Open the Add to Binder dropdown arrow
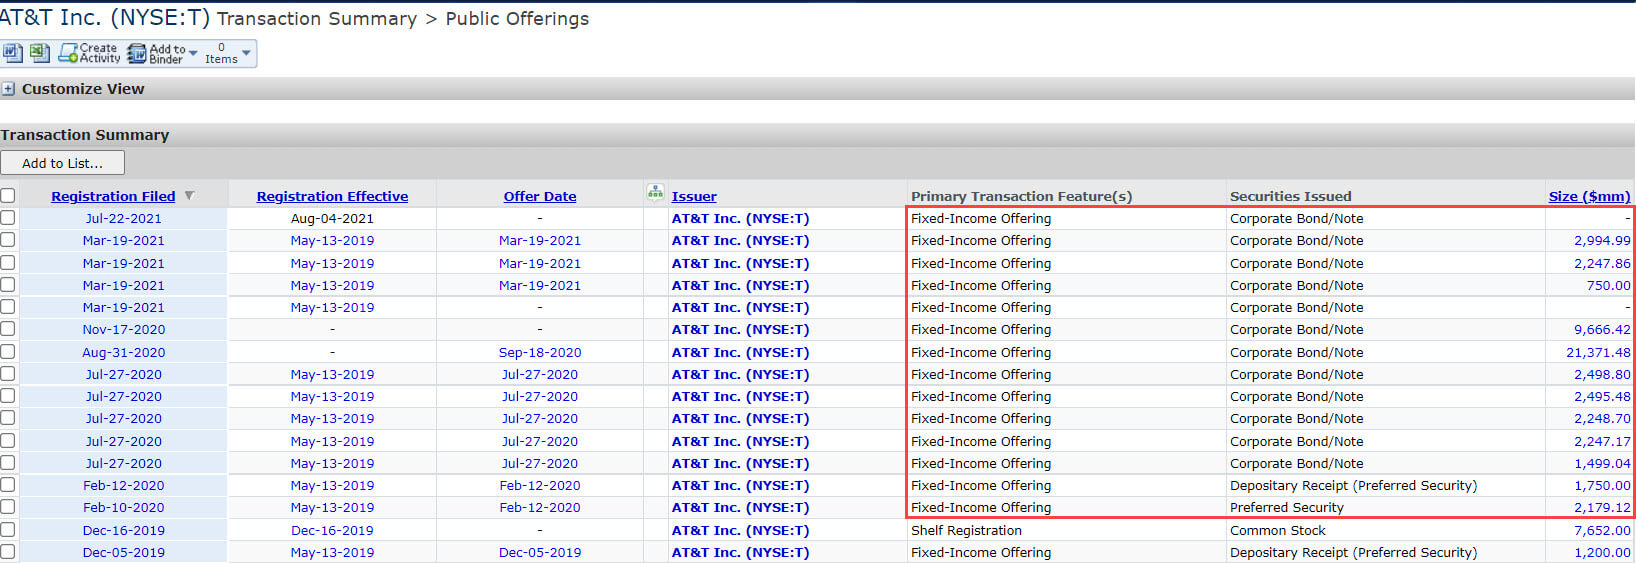Screen dimensions: 1636x563 pyautogui.click(x=193, y=53)
